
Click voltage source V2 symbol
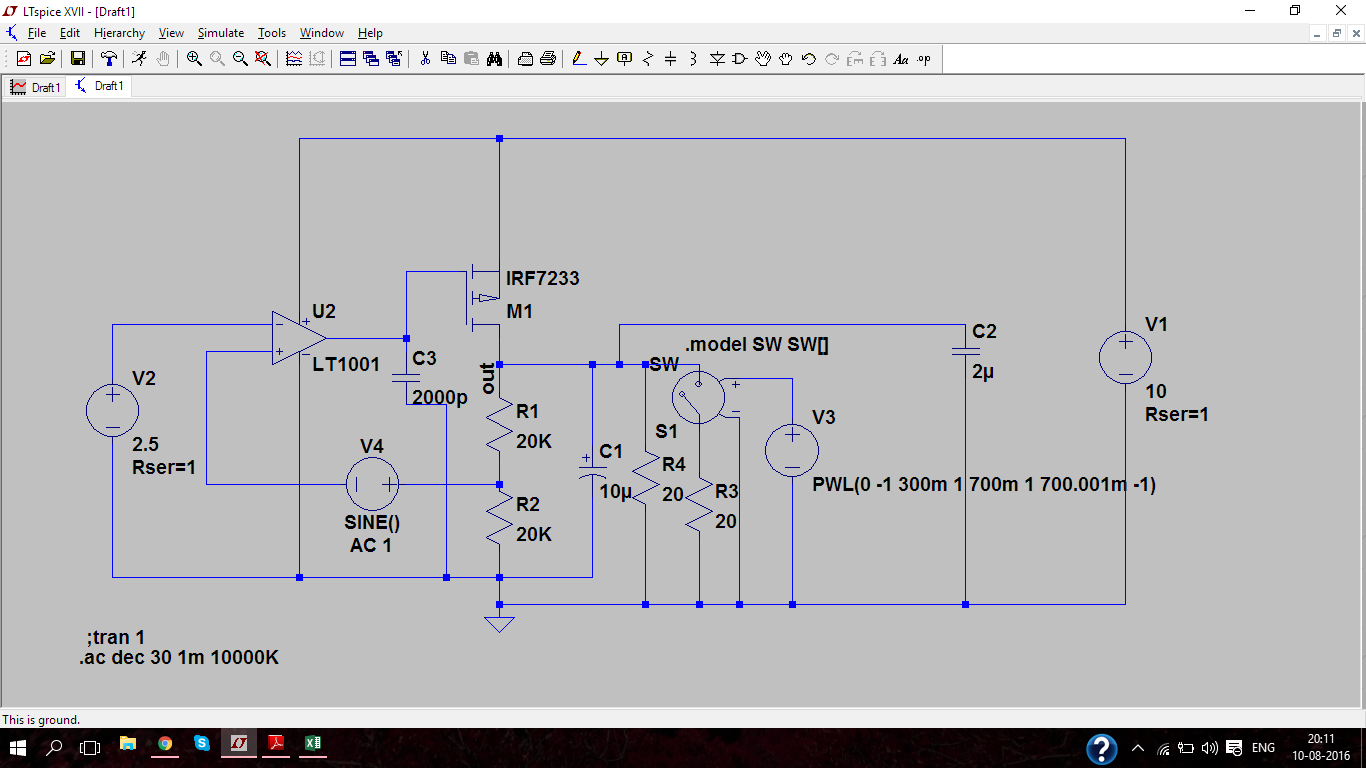(x=112, y=412)
